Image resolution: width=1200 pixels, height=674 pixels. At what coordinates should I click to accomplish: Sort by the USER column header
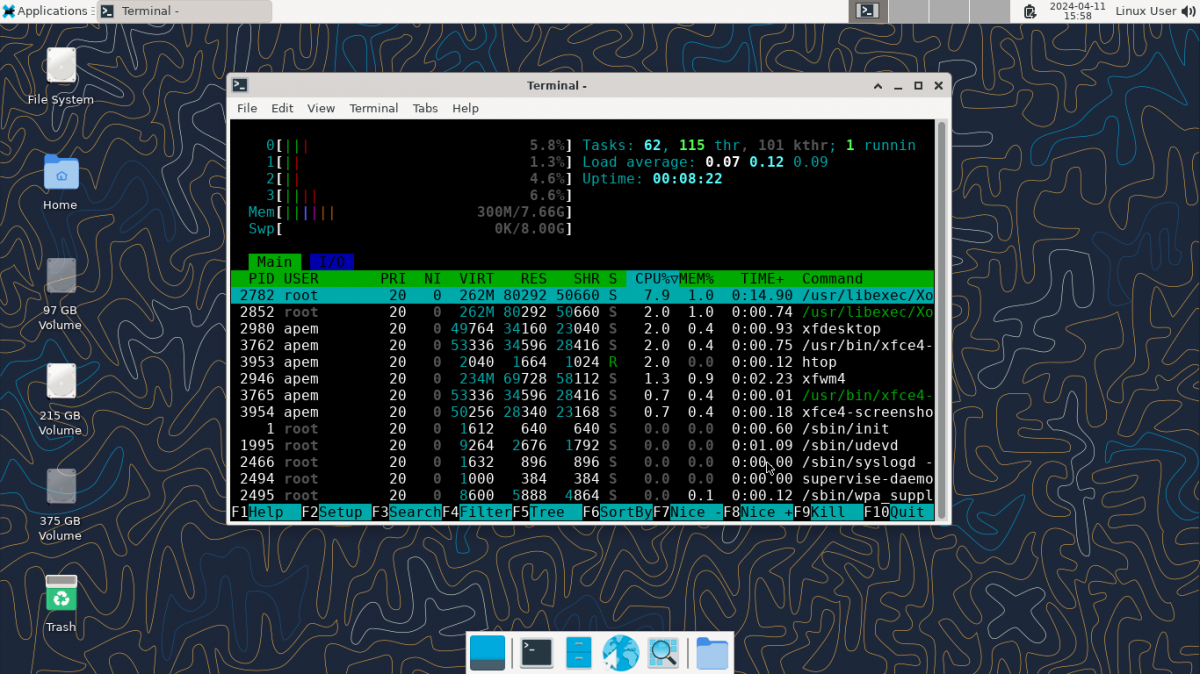[301, 279]
